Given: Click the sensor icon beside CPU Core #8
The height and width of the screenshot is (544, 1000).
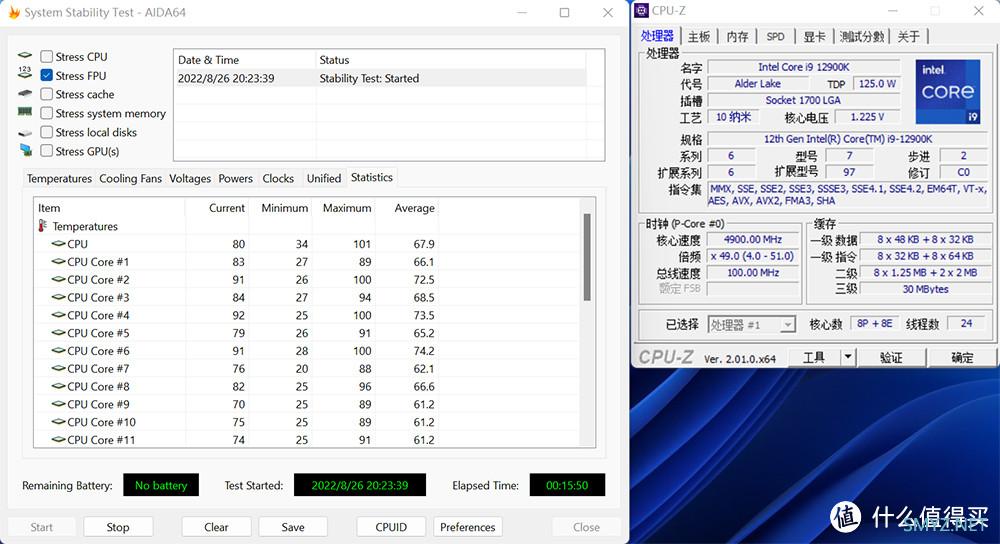Looking at the screenshot, I should pos(58,386).
